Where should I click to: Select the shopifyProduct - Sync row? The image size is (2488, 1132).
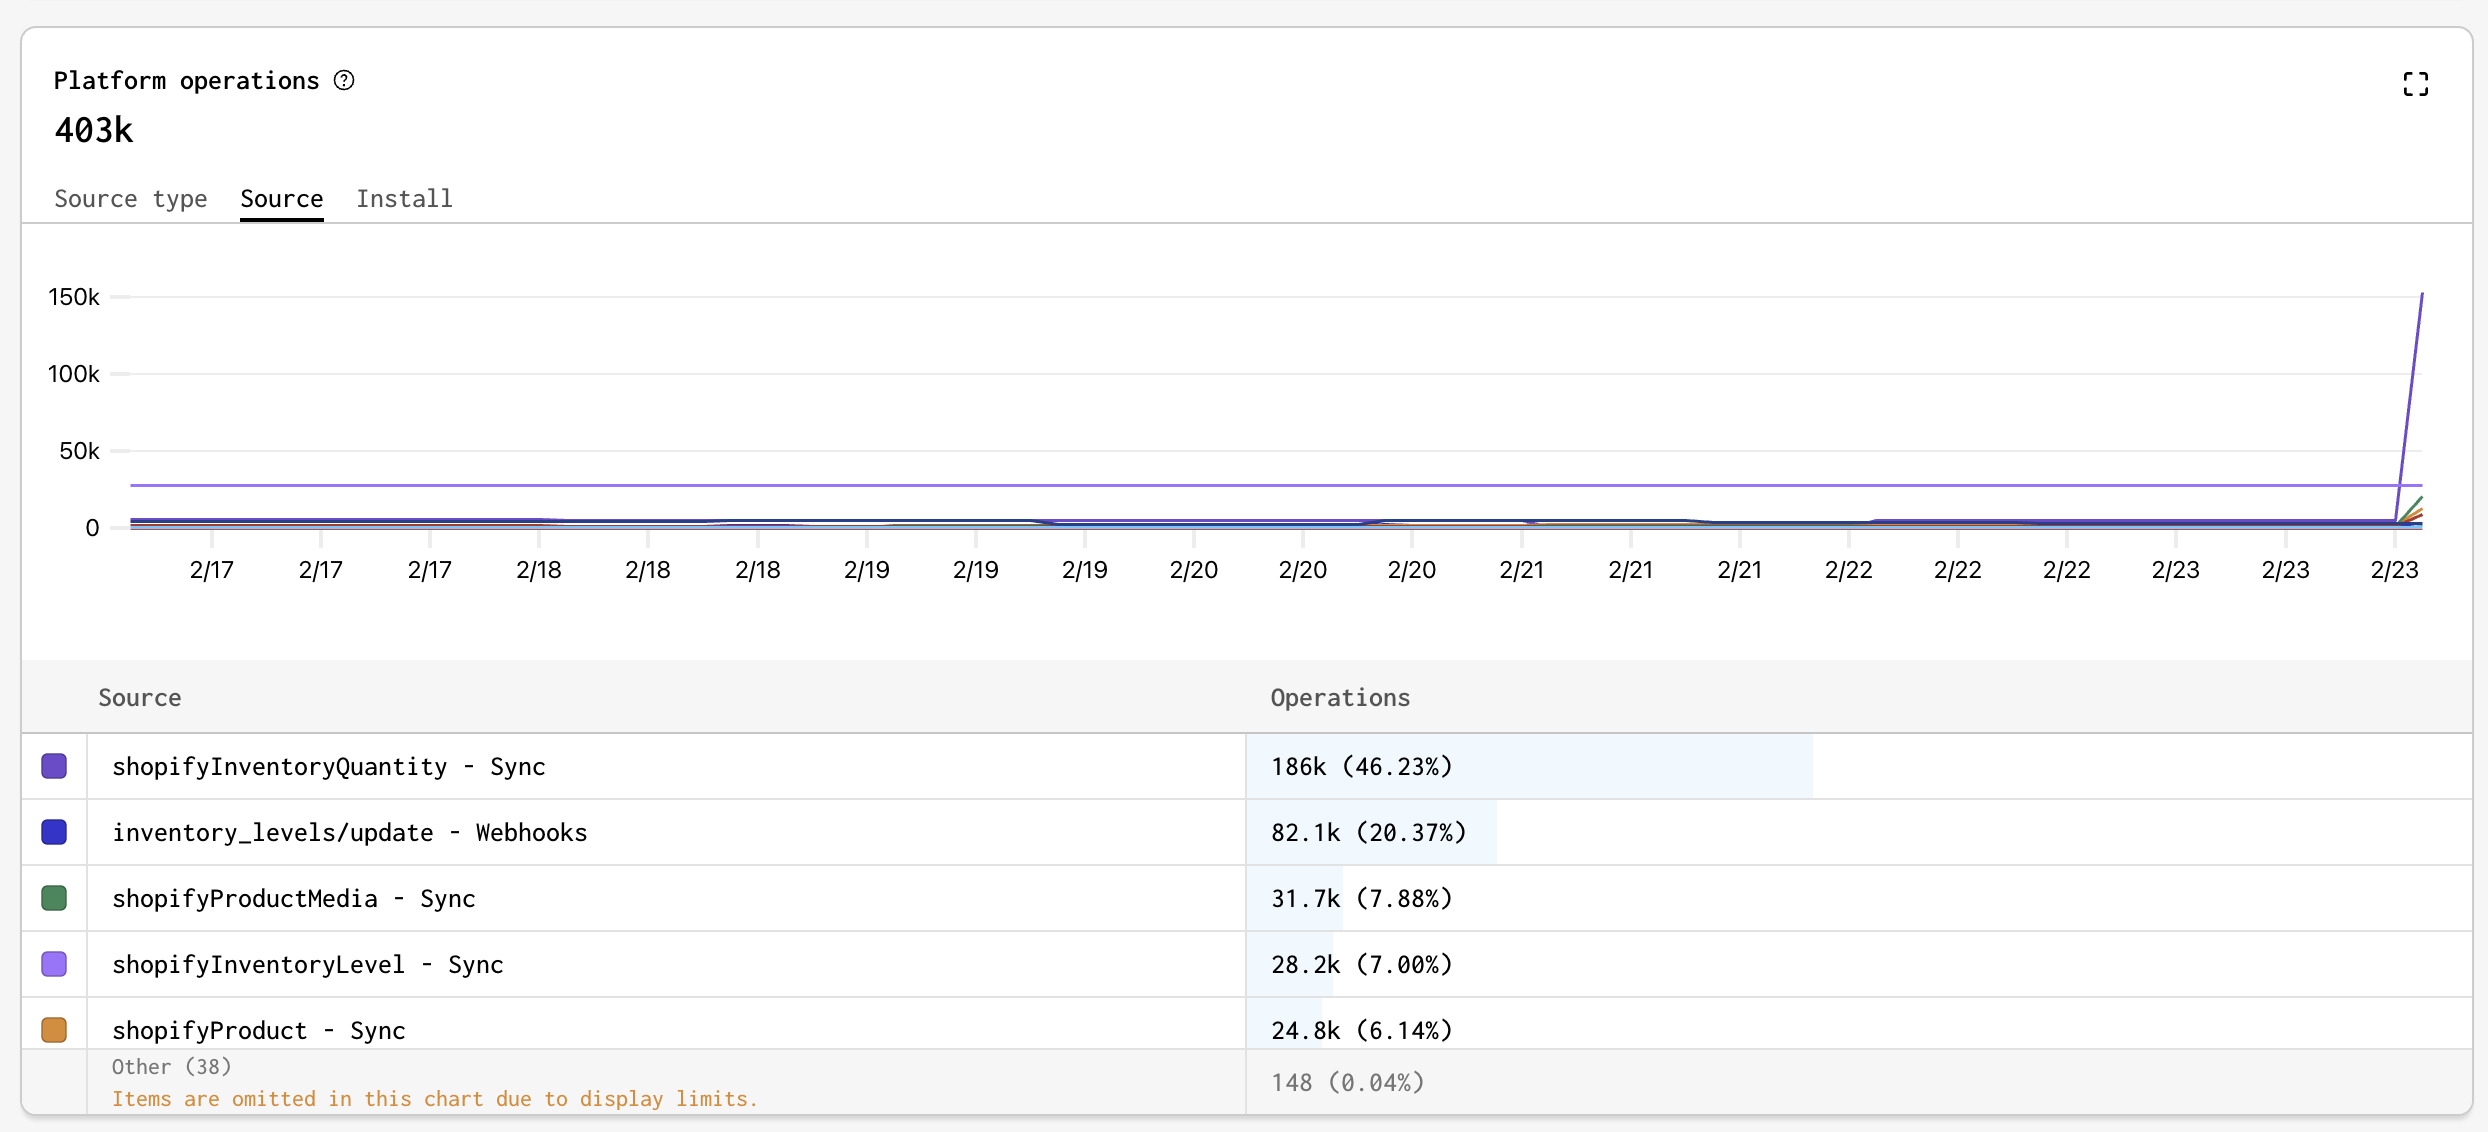pos(259,1030)
